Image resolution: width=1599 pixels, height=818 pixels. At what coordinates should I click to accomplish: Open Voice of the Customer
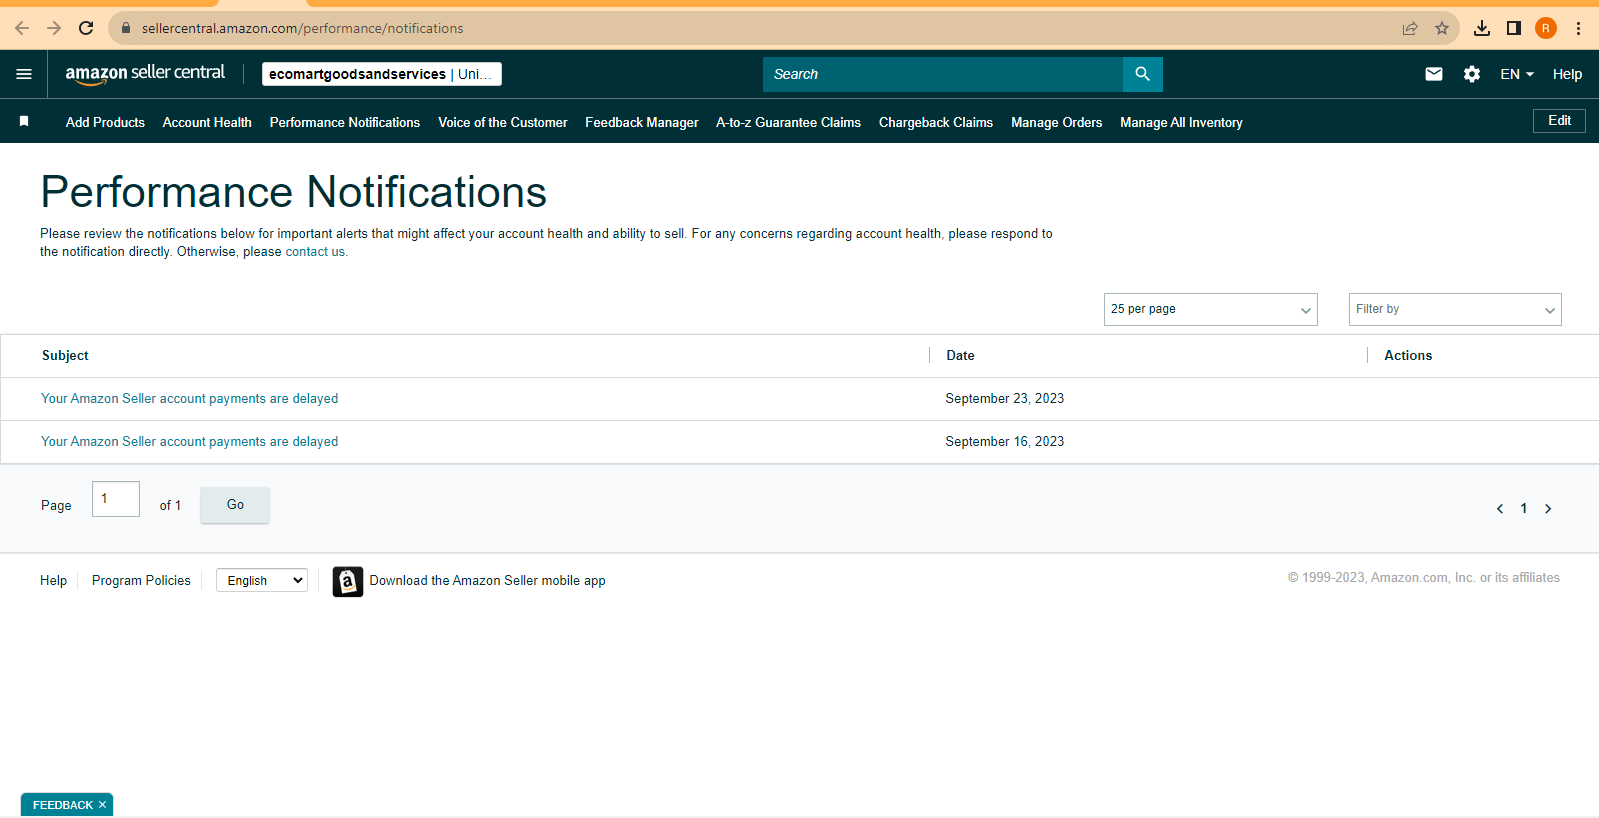coord(503,122)
